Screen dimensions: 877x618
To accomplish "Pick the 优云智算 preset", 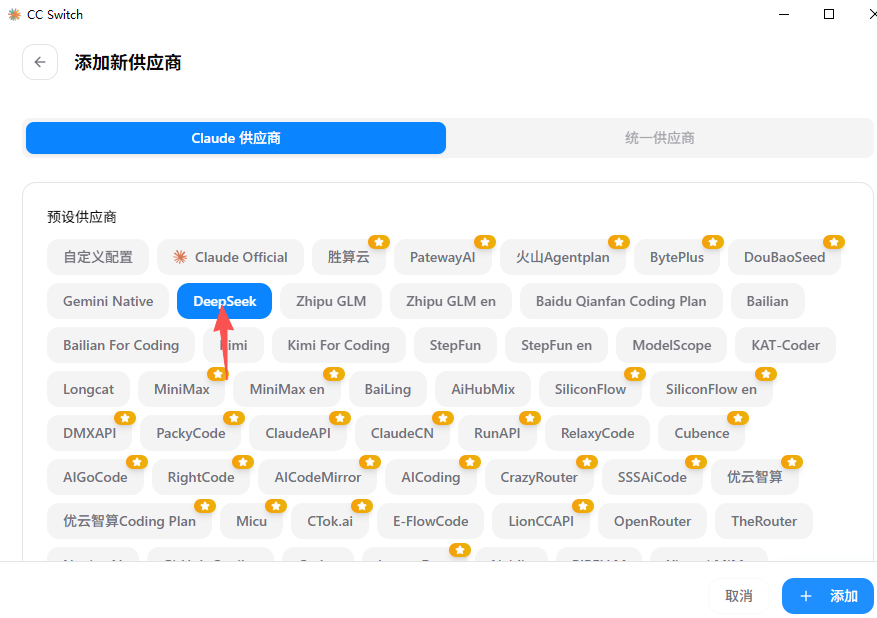I will [755, 477].
